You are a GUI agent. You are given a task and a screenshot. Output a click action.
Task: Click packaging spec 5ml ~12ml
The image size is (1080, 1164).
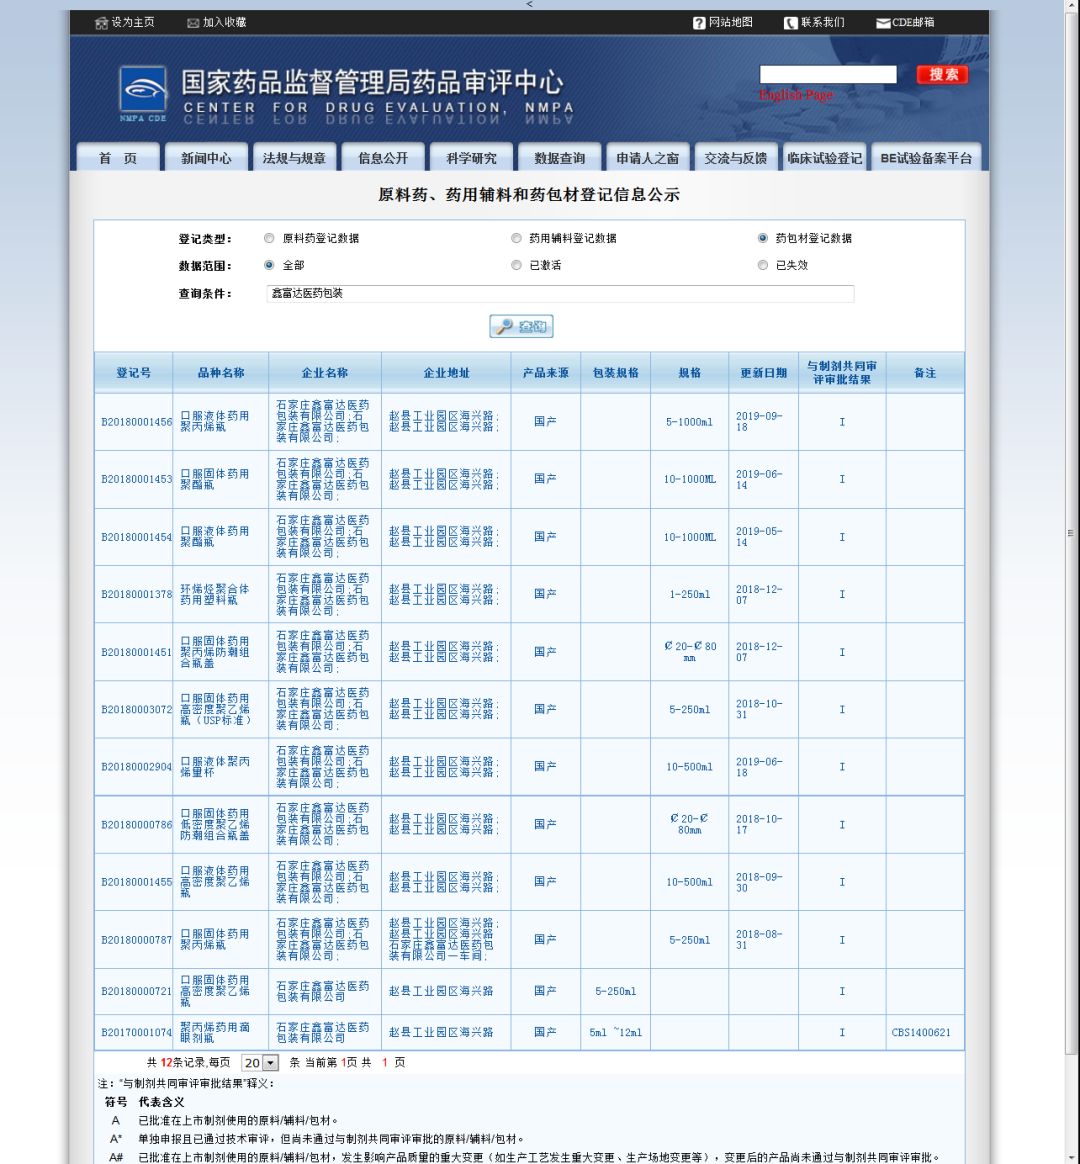[x=615, y=1032]
